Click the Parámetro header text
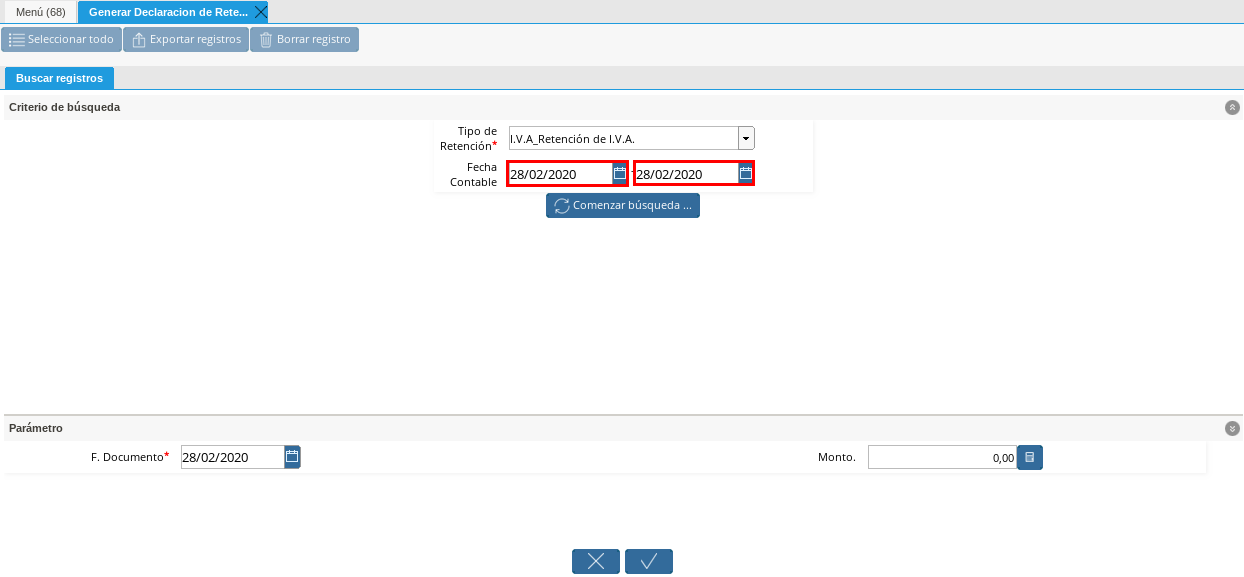Screen dimensions: 1244x577 coord(36,428)
